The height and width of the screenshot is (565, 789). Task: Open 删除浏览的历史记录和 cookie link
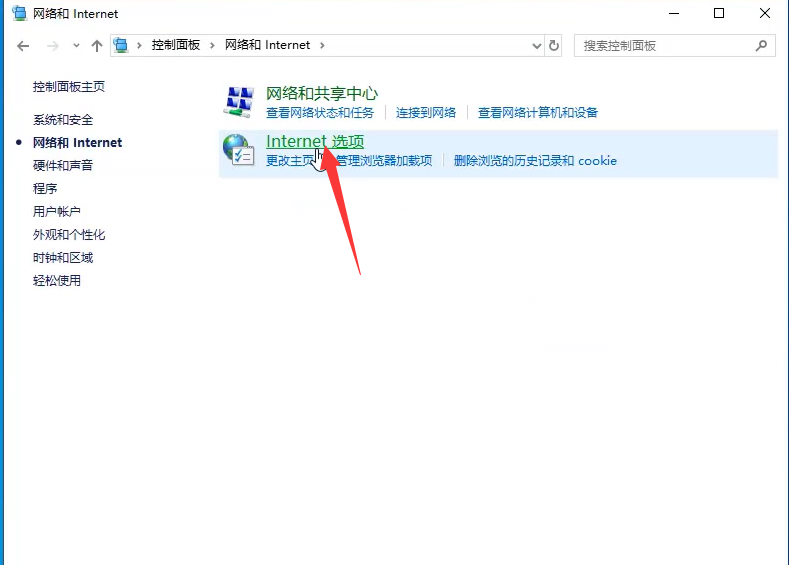535,161
